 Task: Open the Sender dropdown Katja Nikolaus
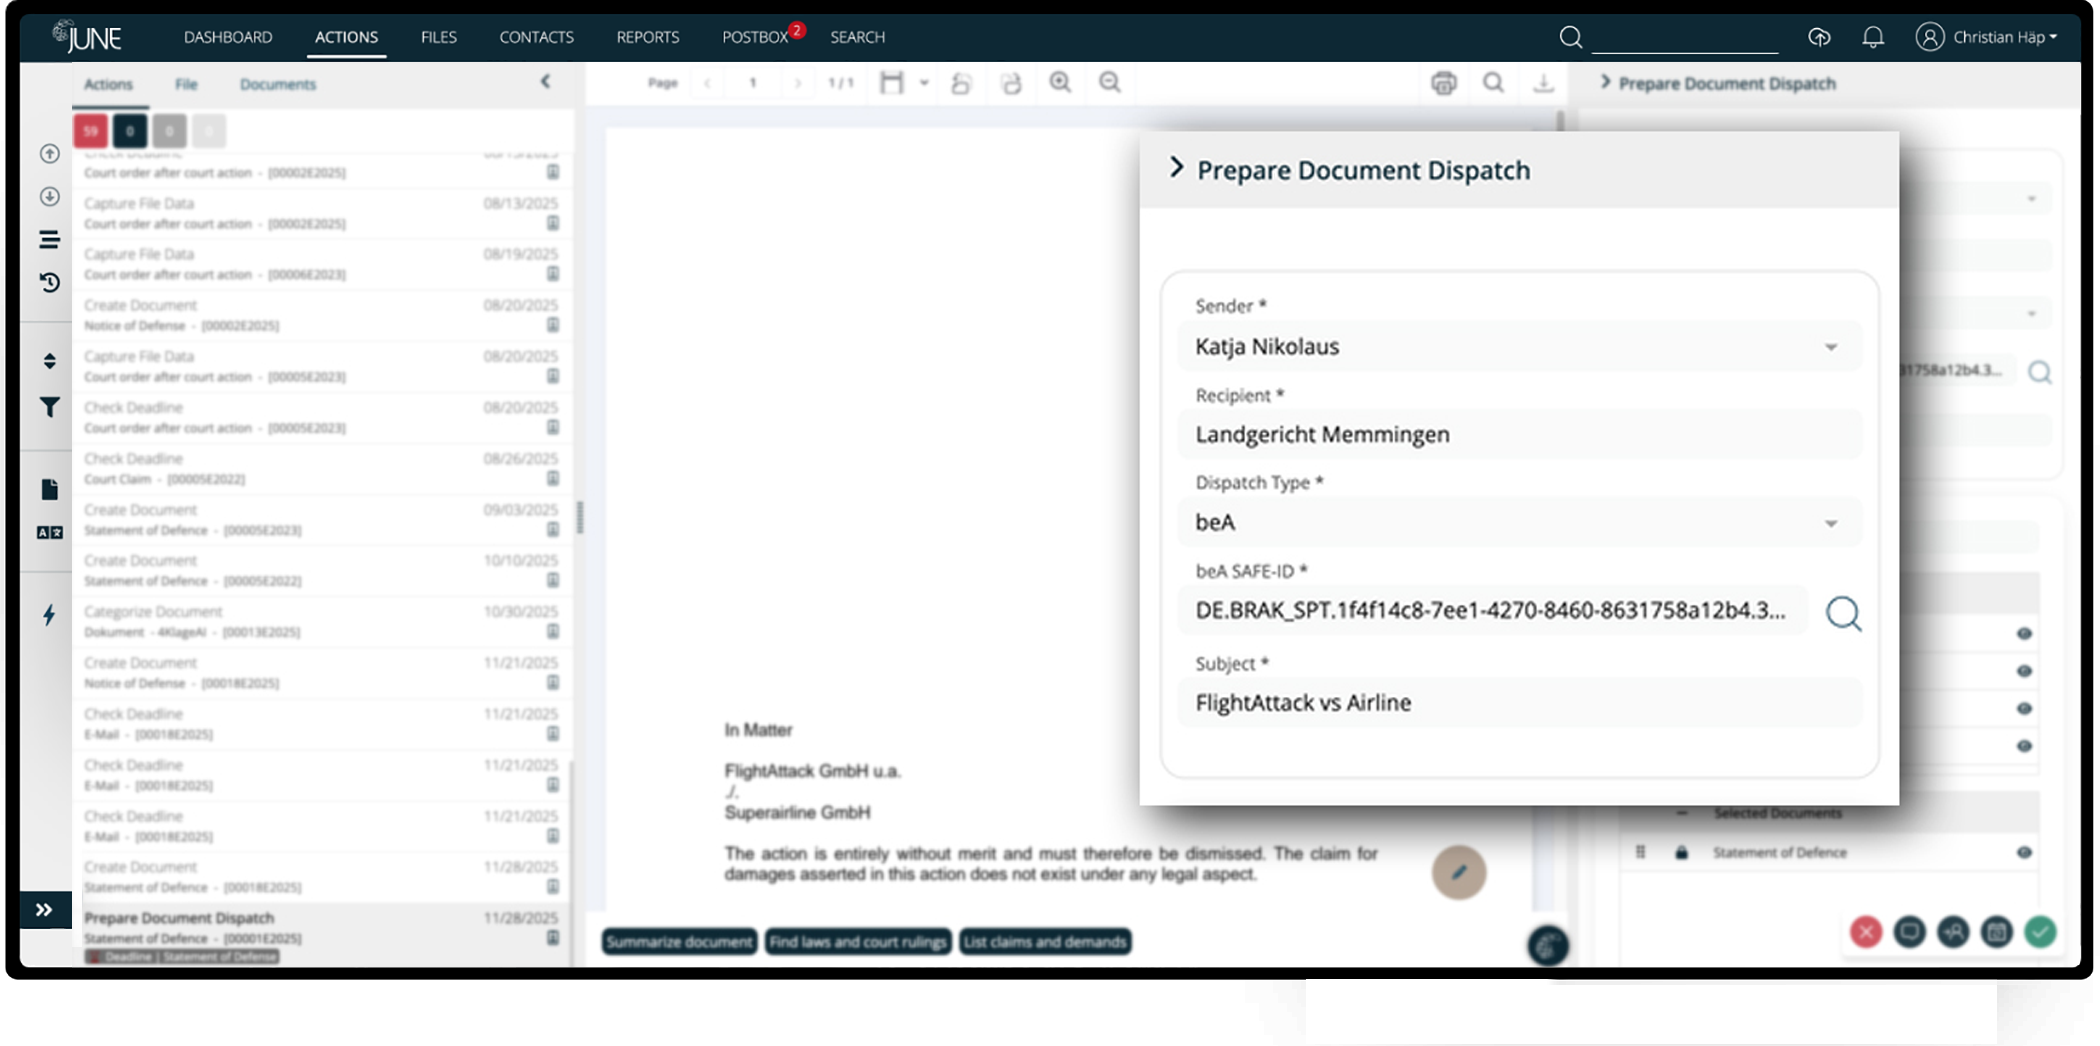[x=1518, y=347]
